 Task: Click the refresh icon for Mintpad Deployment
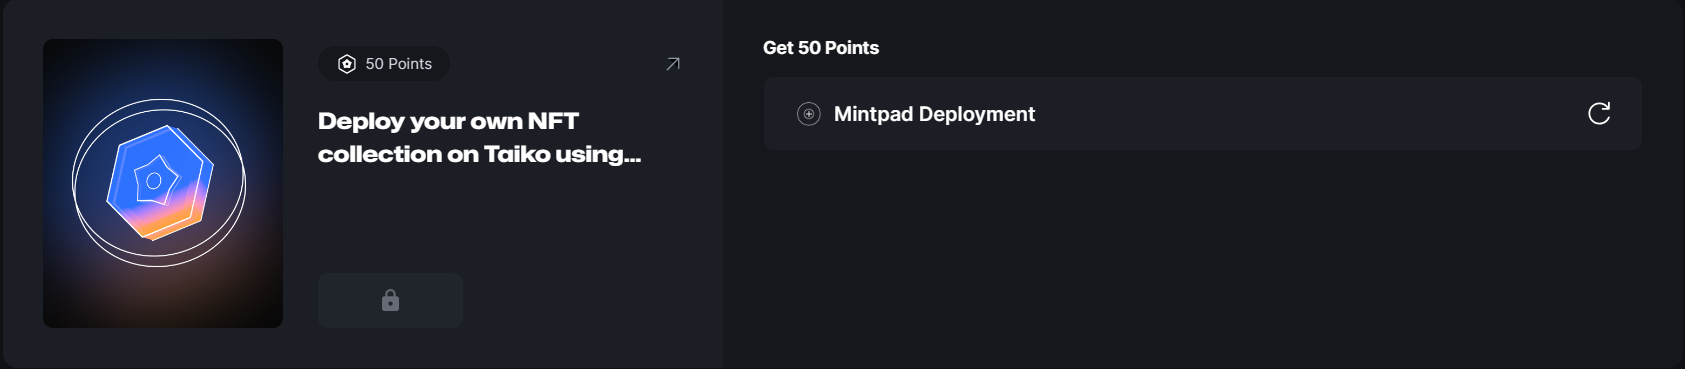1599,113
